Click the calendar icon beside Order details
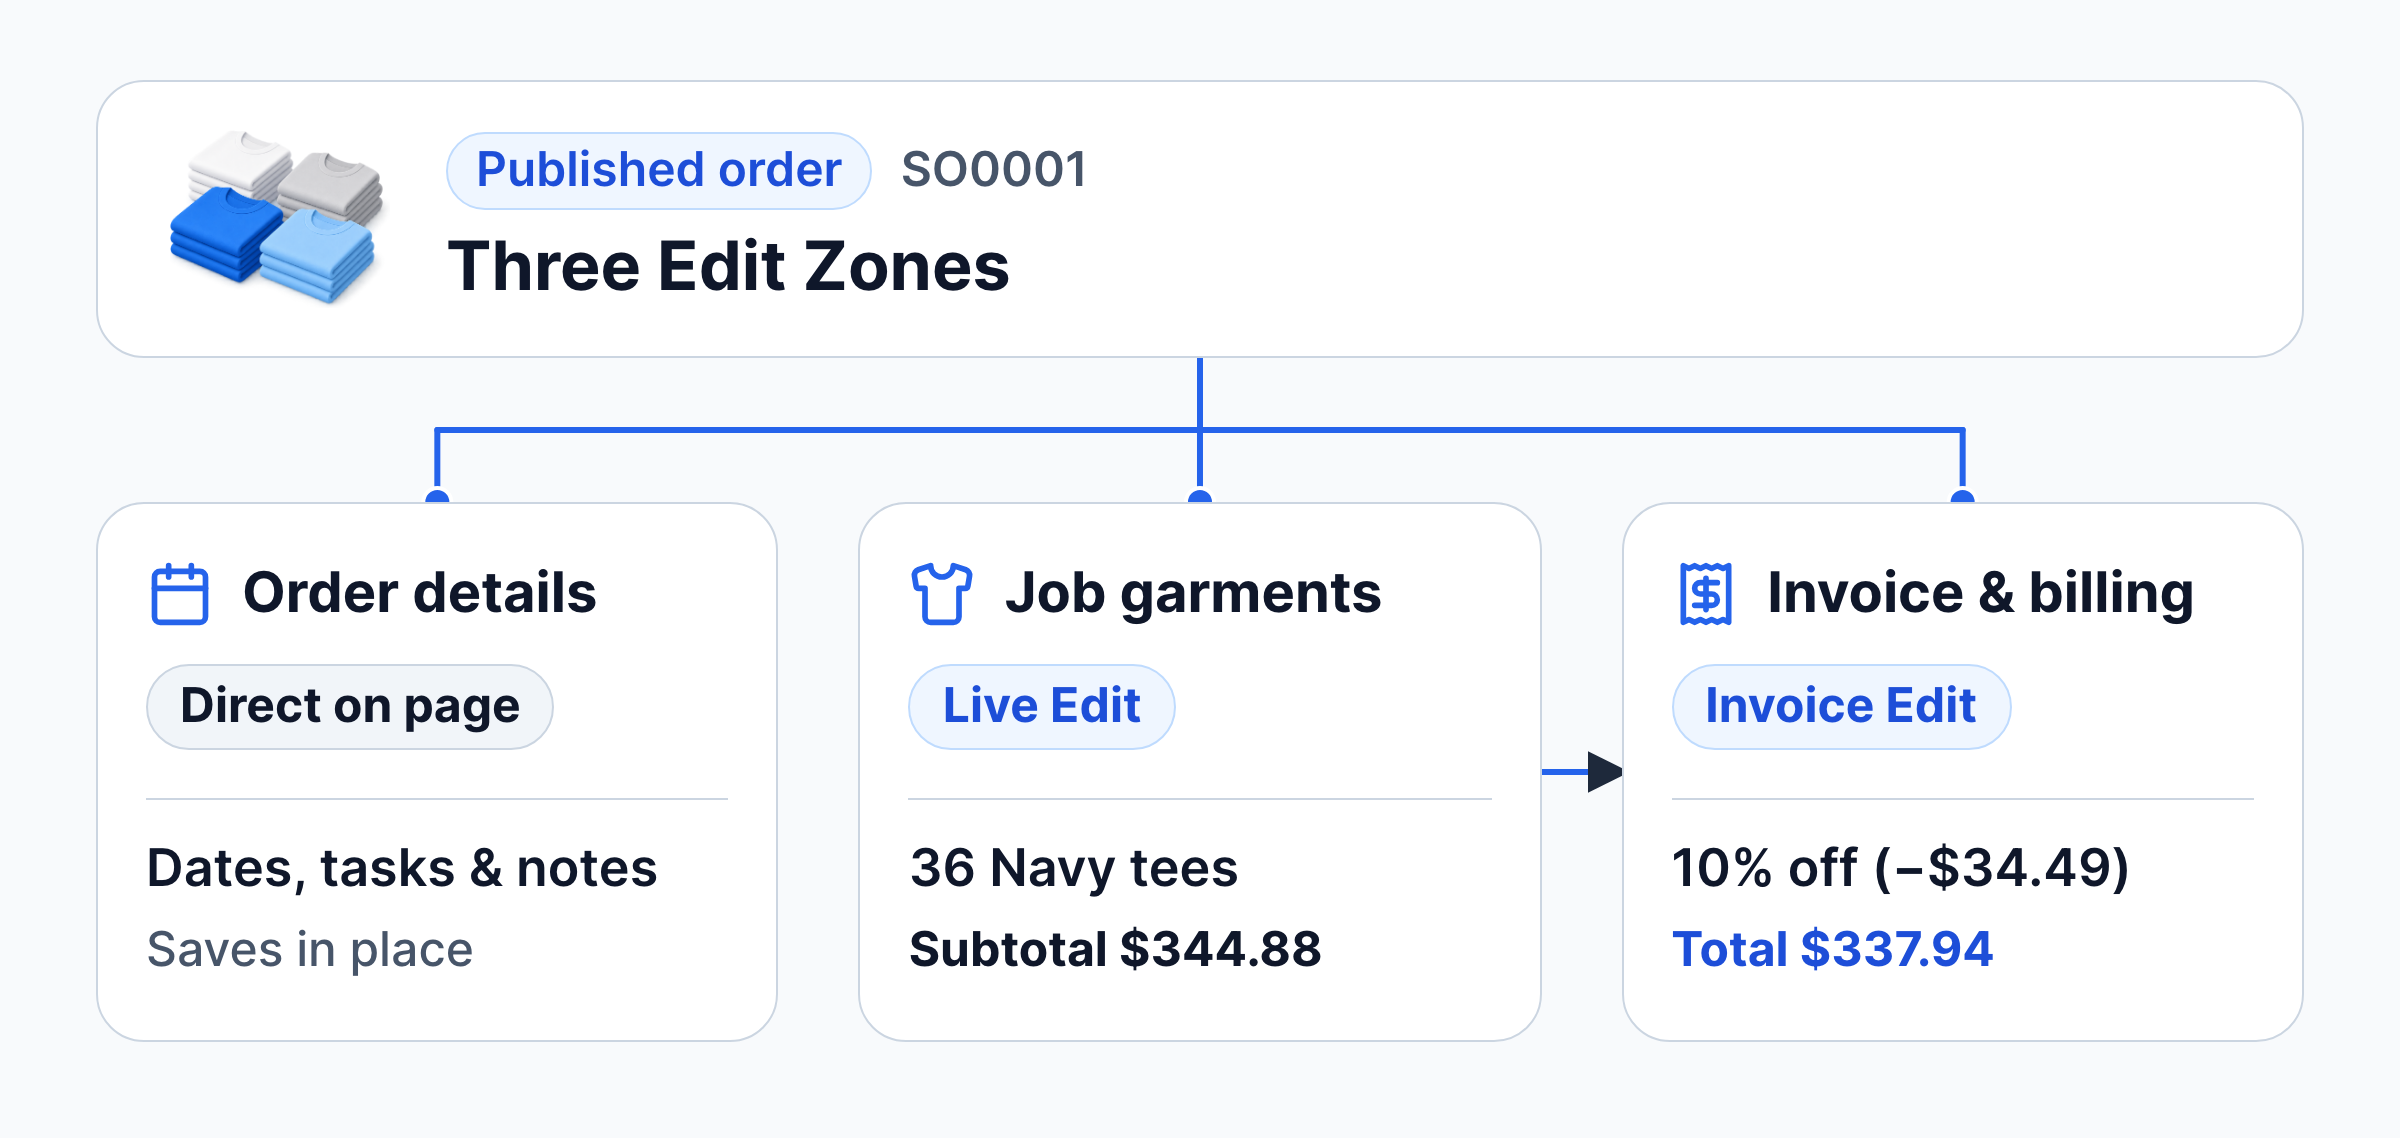 180,594
